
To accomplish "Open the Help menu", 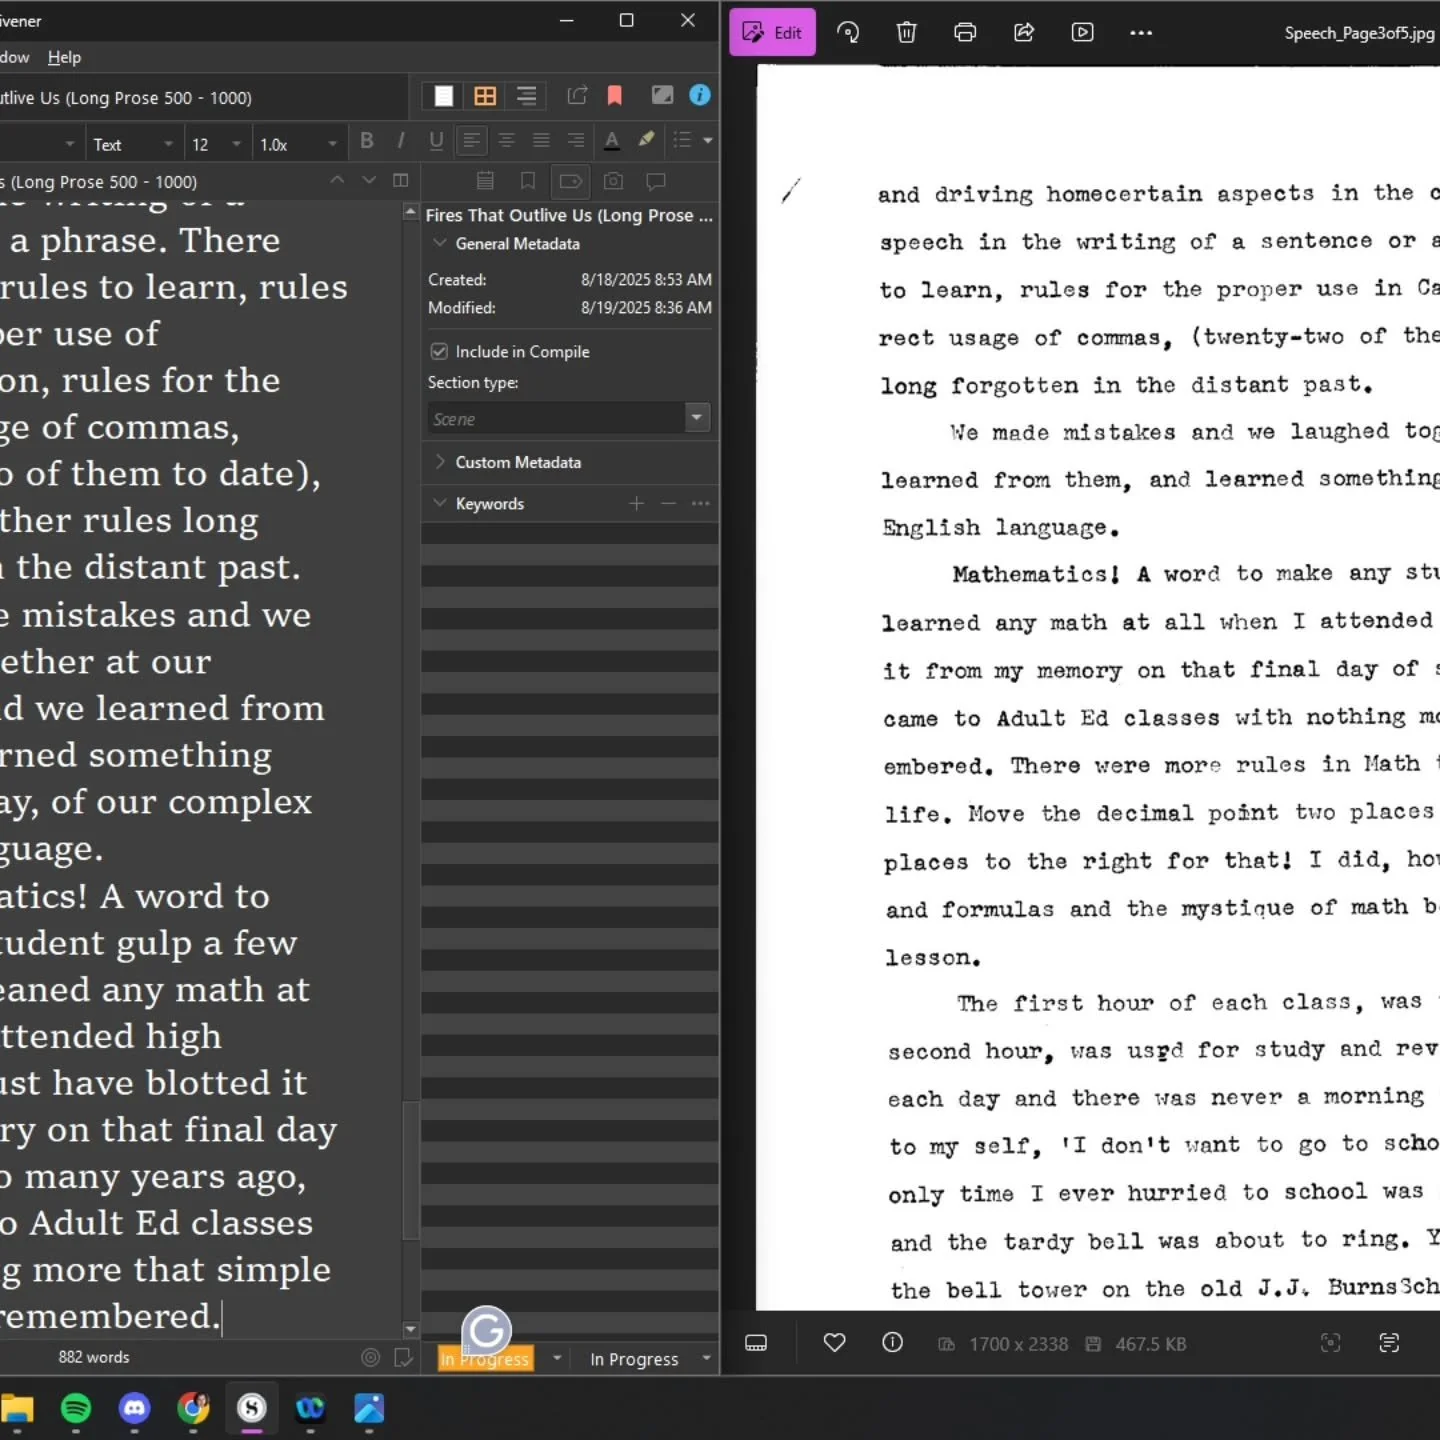I will [64, 57].
